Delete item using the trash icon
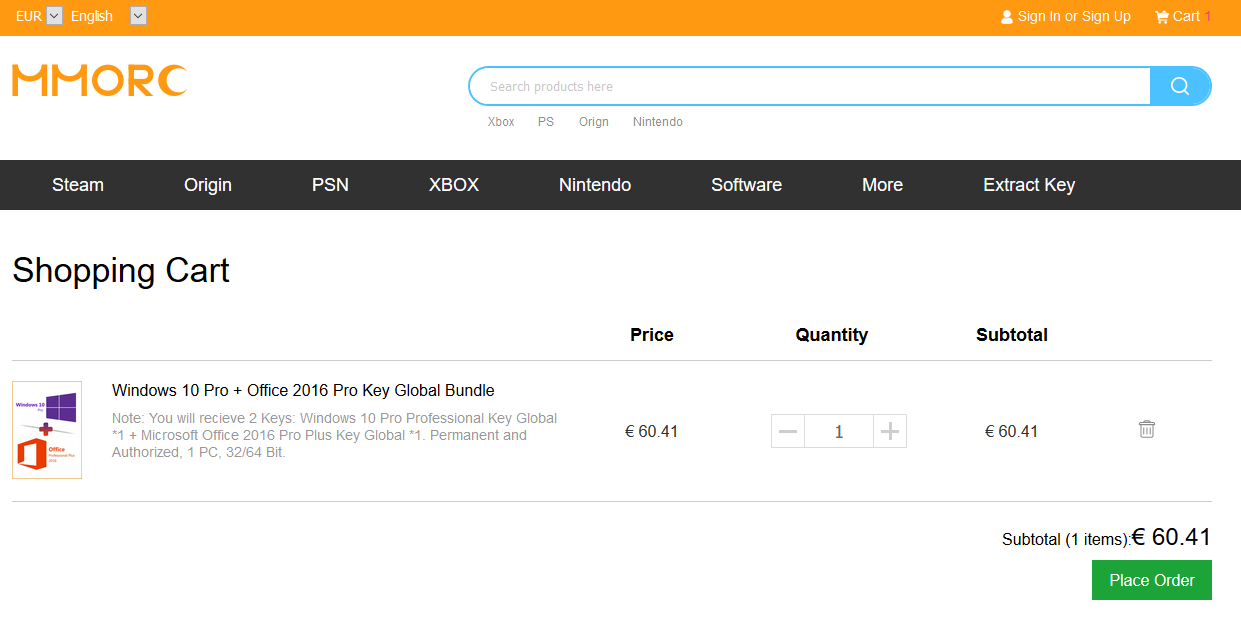The width and height of the screenshot is (1241, 622). click(1146, 429)
